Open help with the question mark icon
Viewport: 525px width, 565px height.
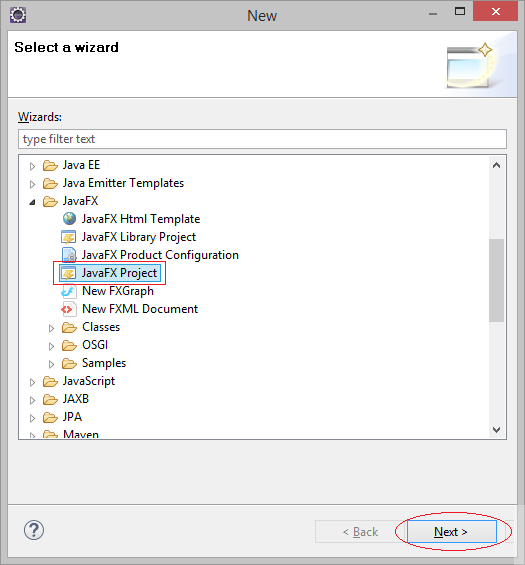(34, 530)
